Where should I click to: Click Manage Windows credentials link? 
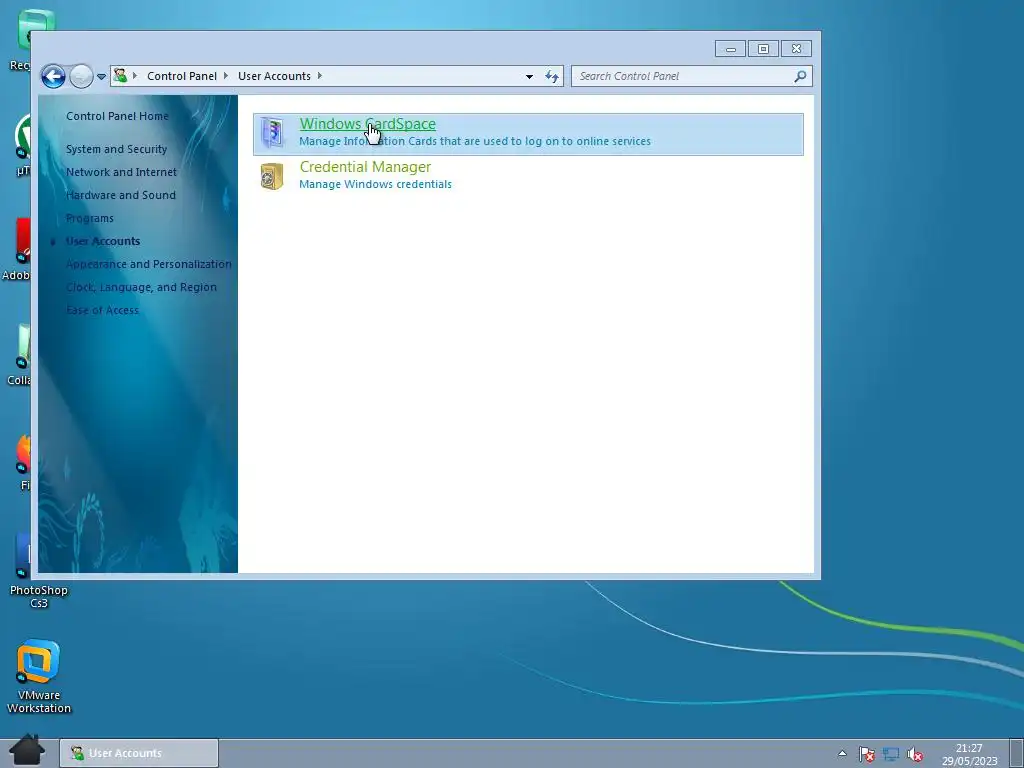(376, 184)
